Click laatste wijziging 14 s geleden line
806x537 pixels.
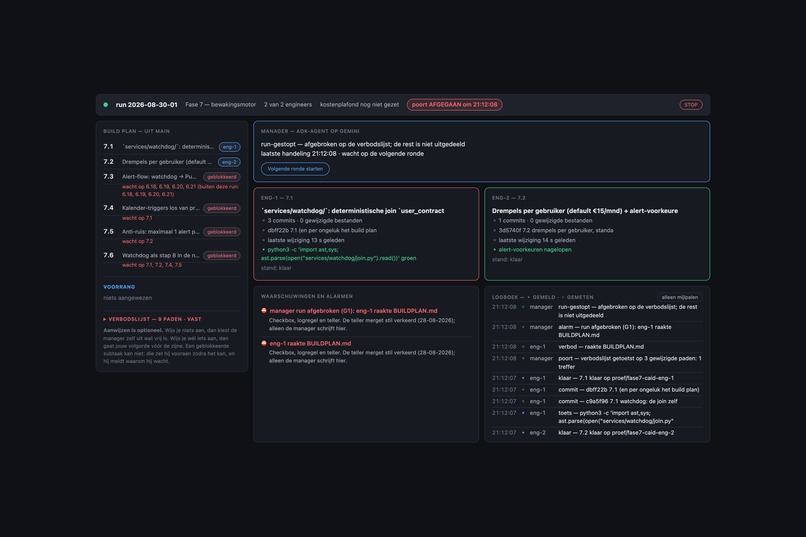(x=537, y=240)
